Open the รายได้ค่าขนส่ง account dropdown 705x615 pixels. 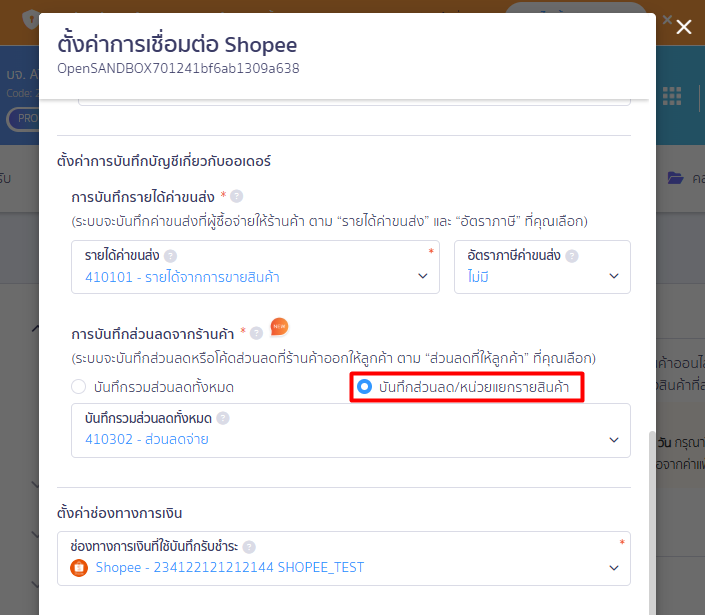coord(255,267)
